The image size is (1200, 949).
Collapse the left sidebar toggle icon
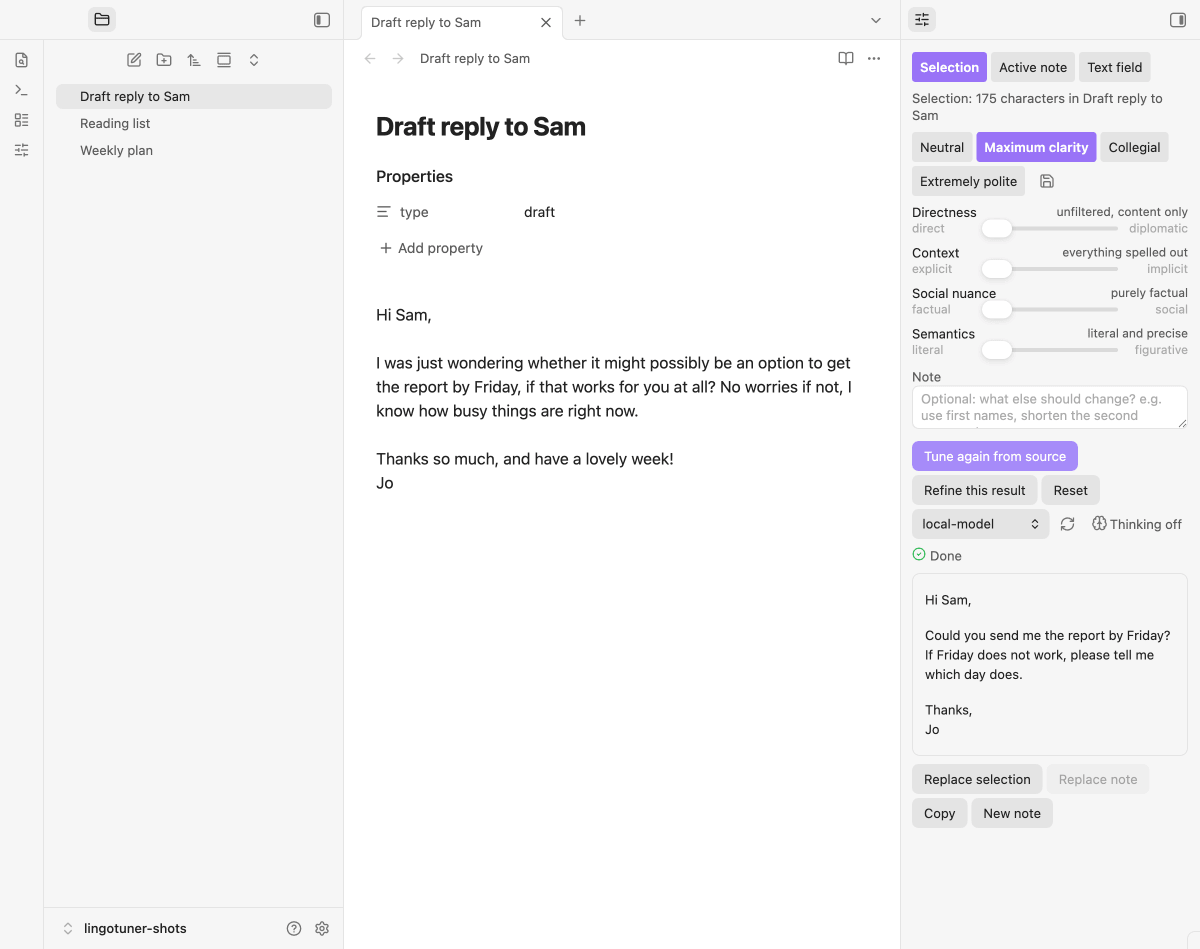click(322, 19)
